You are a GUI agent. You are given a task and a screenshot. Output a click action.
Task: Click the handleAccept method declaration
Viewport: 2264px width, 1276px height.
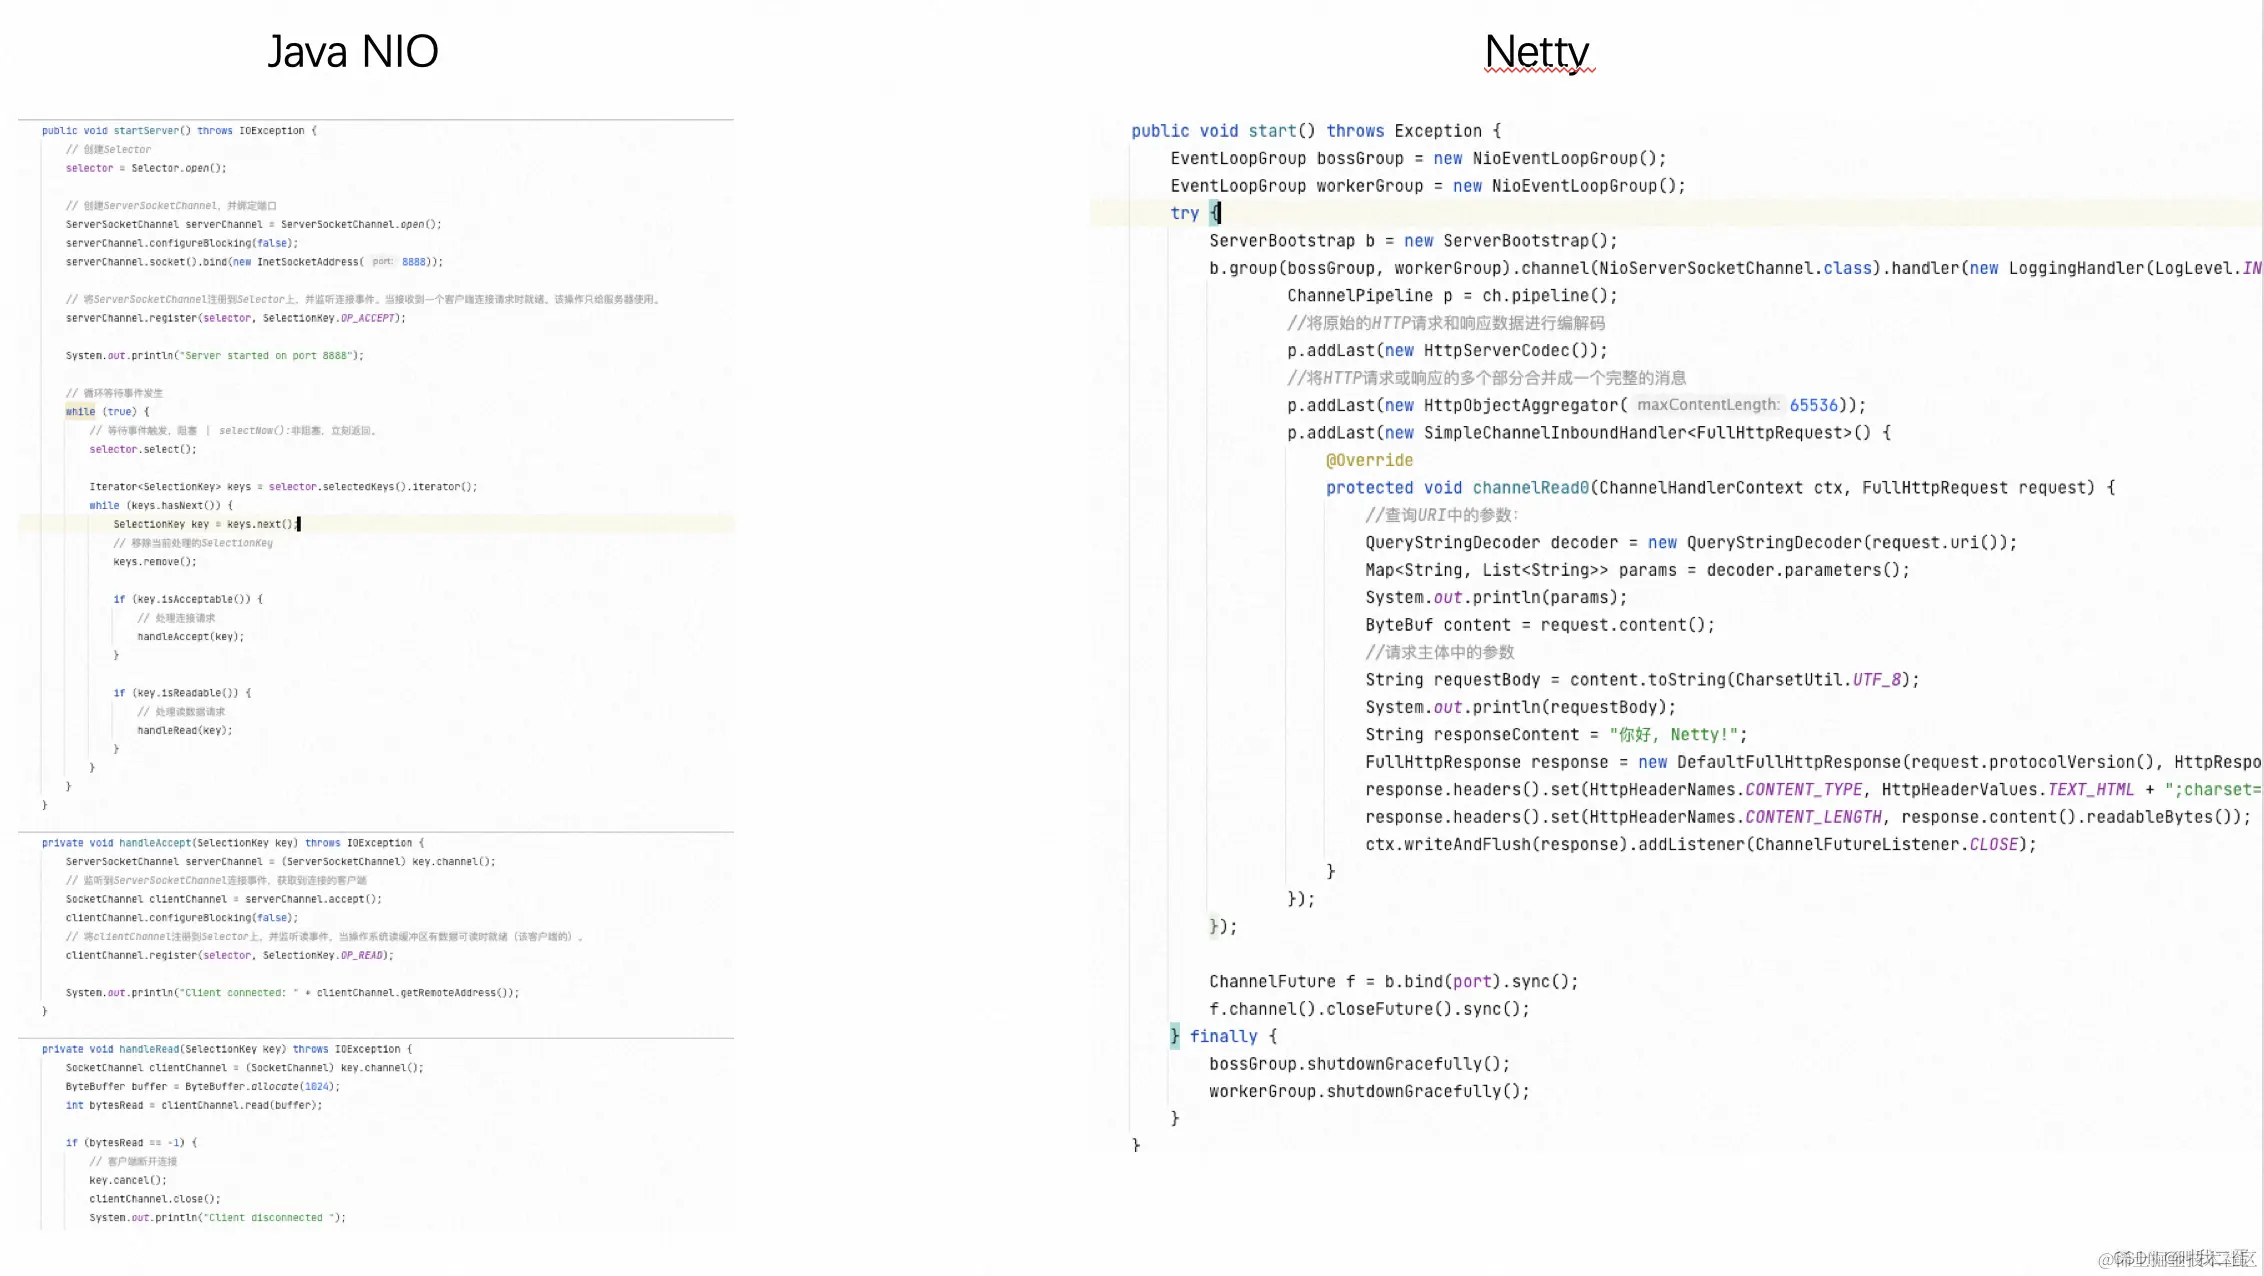pyautogui.click(x=155, y=843)
